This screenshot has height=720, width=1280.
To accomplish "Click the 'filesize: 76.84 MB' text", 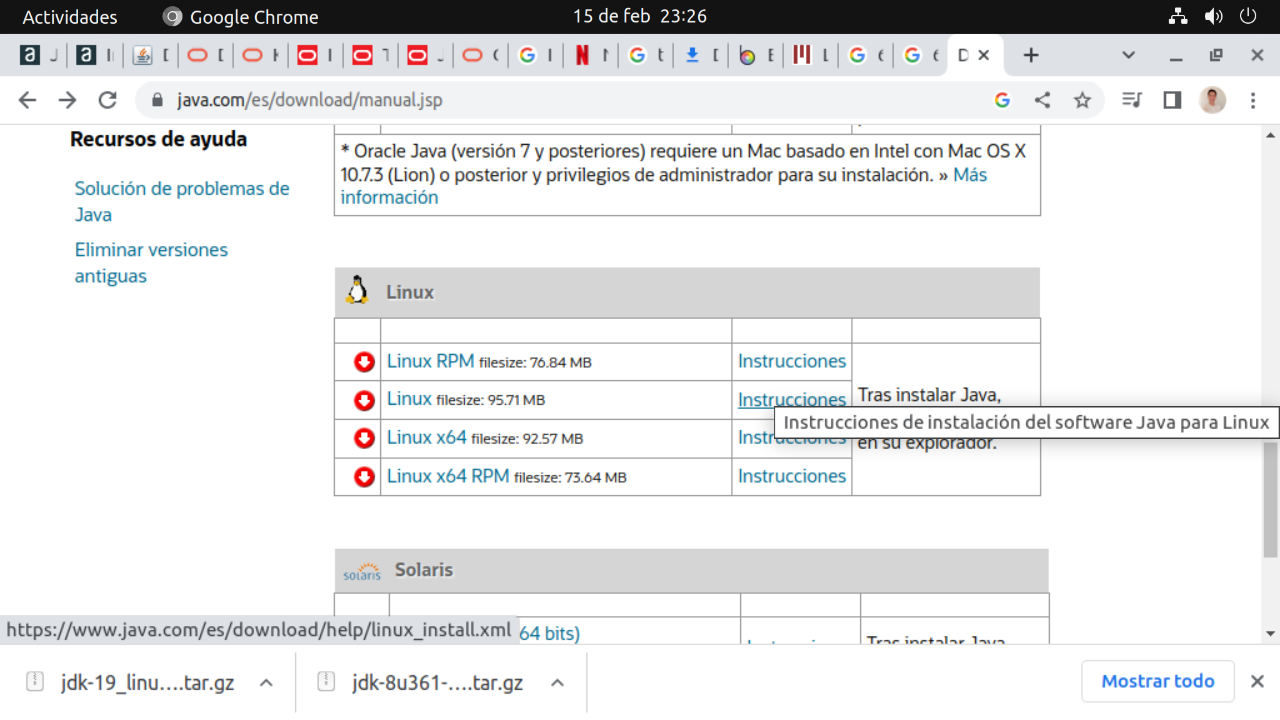I will (535, 363).
